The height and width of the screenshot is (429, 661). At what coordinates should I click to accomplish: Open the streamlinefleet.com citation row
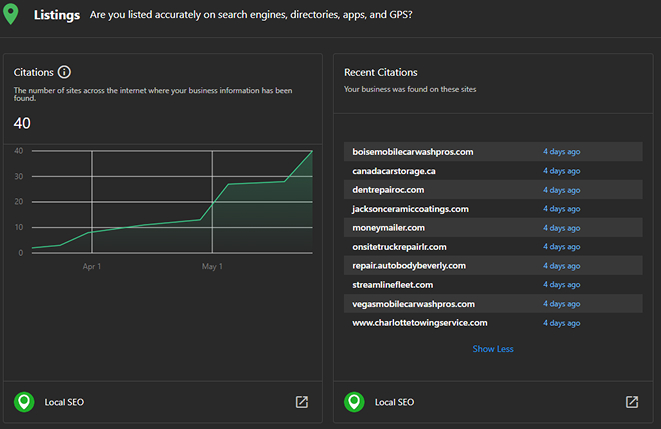point(392,285)
